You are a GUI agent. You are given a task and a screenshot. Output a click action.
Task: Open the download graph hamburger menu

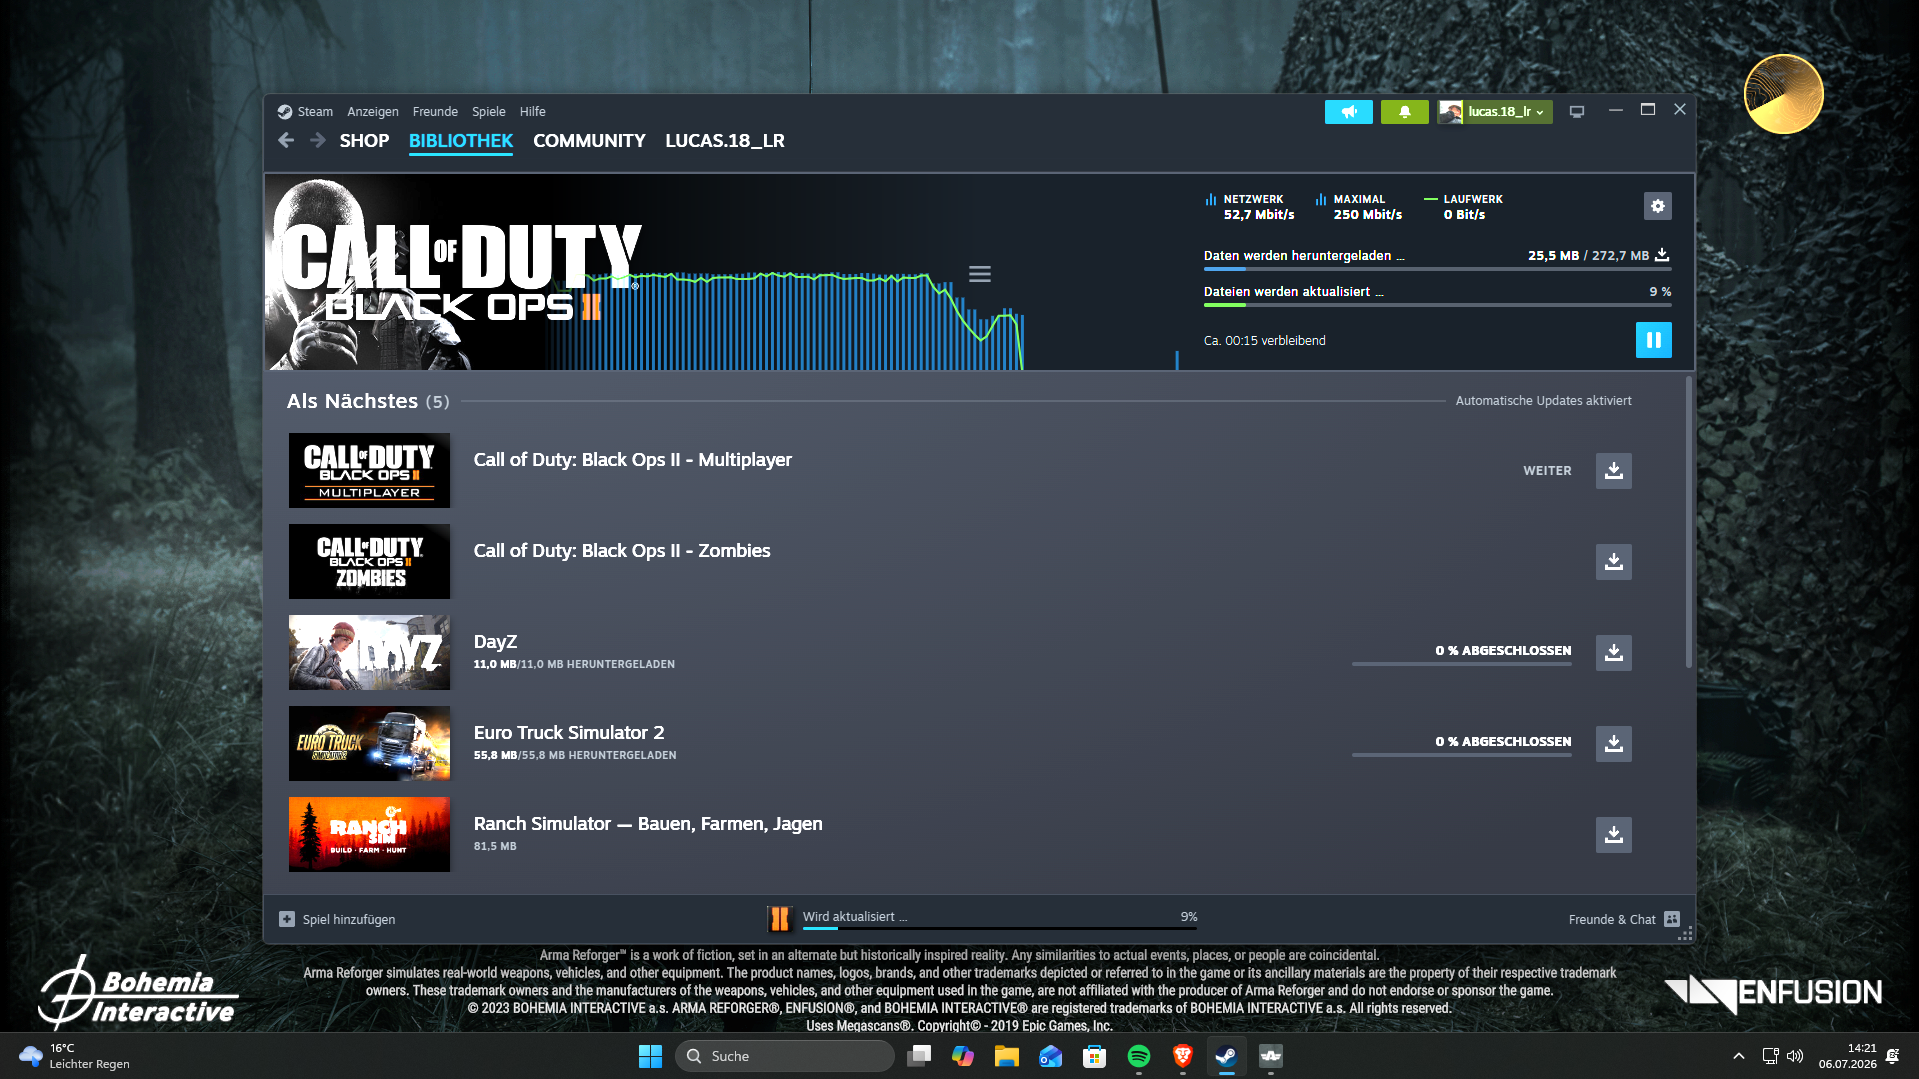pyautogui.click(x=979, y=274)
